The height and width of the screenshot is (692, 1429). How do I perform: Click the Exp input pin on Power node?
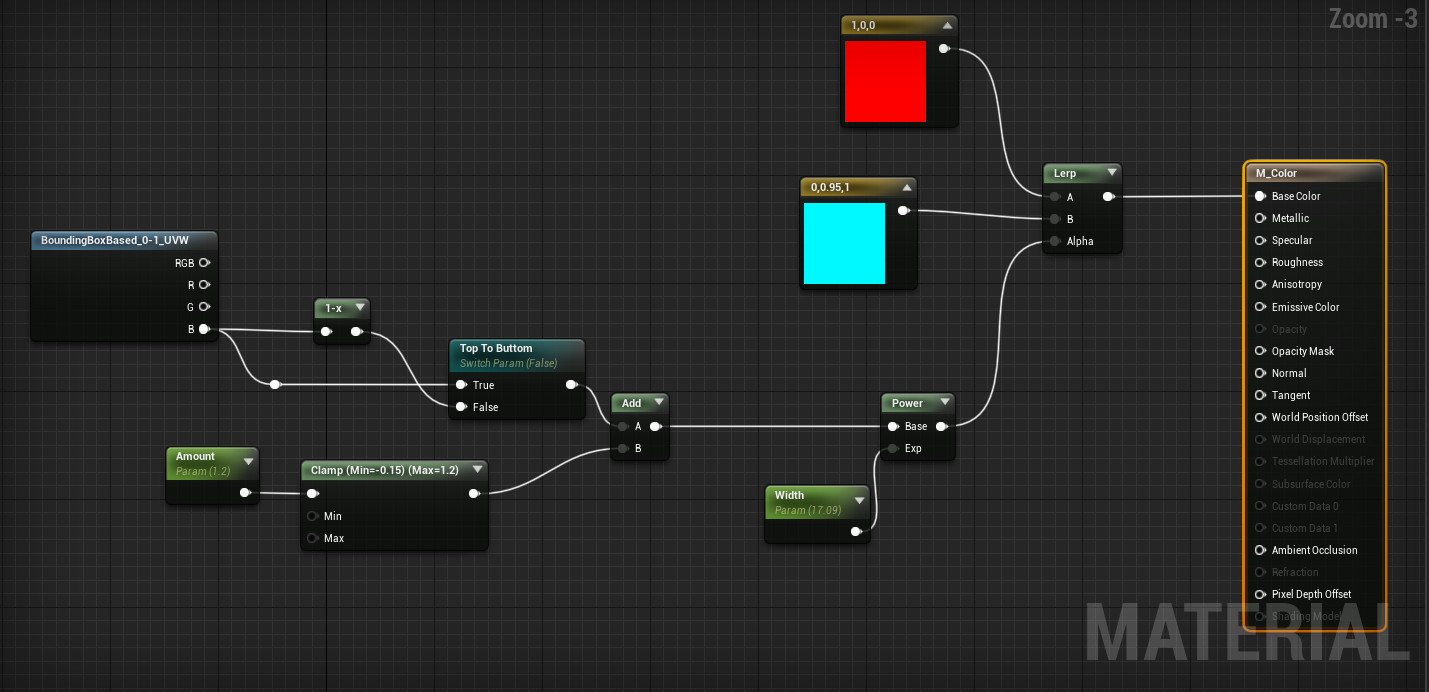[x=893, y=448]
